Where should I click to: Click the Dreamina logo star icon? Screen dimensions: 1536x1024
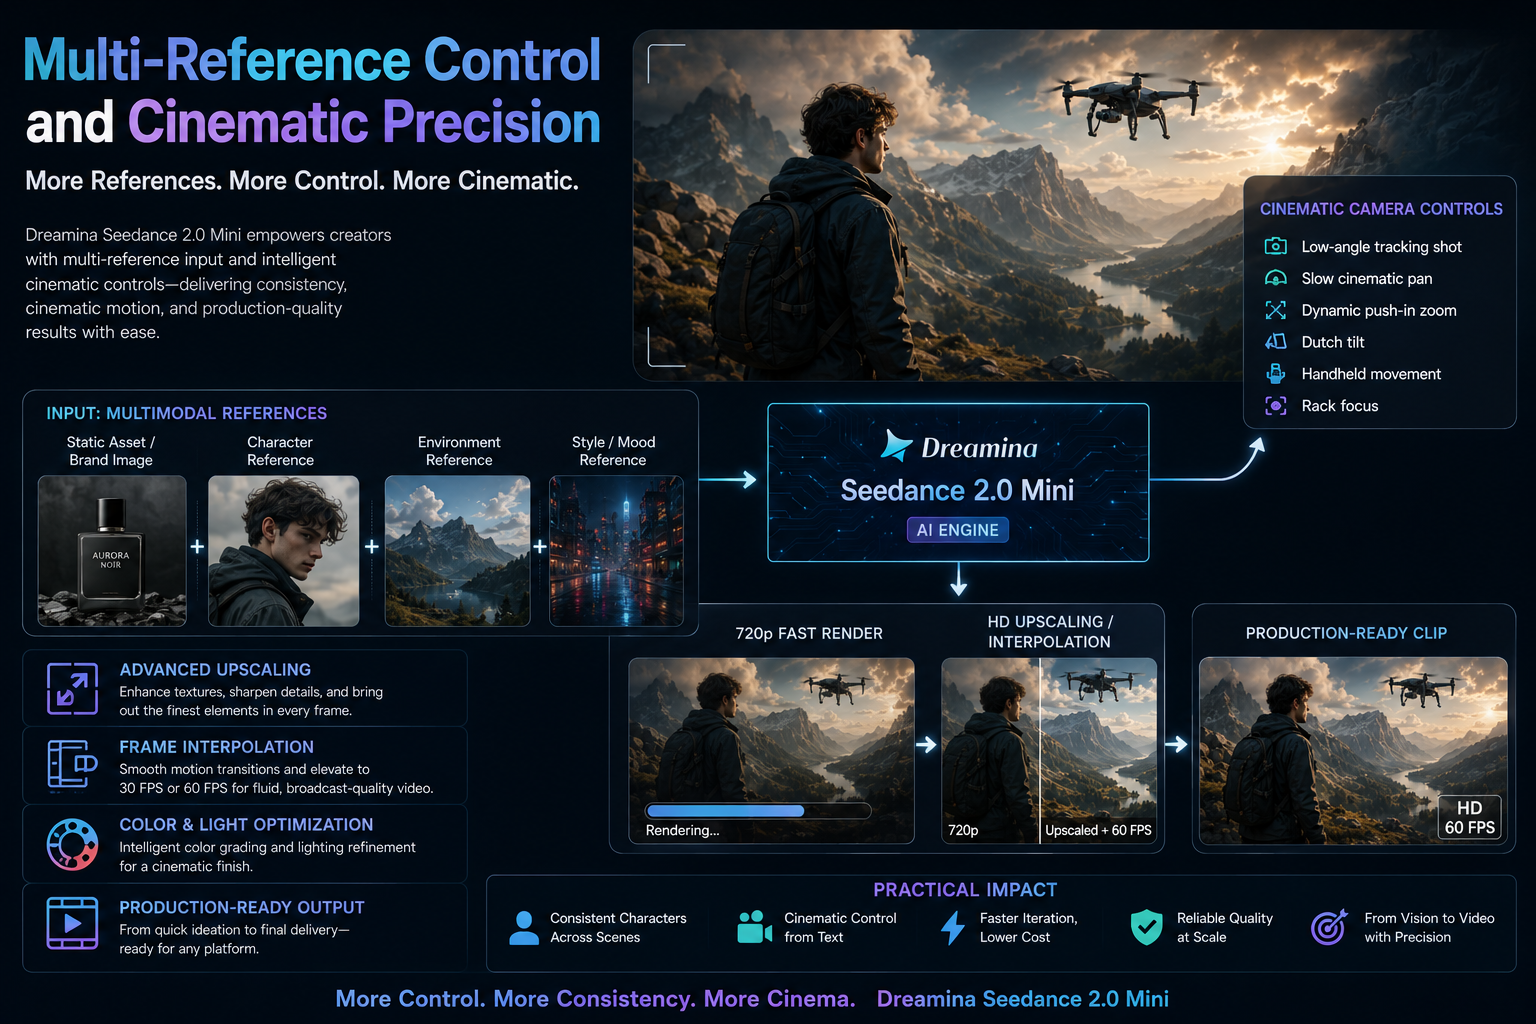tap(896, 446)
